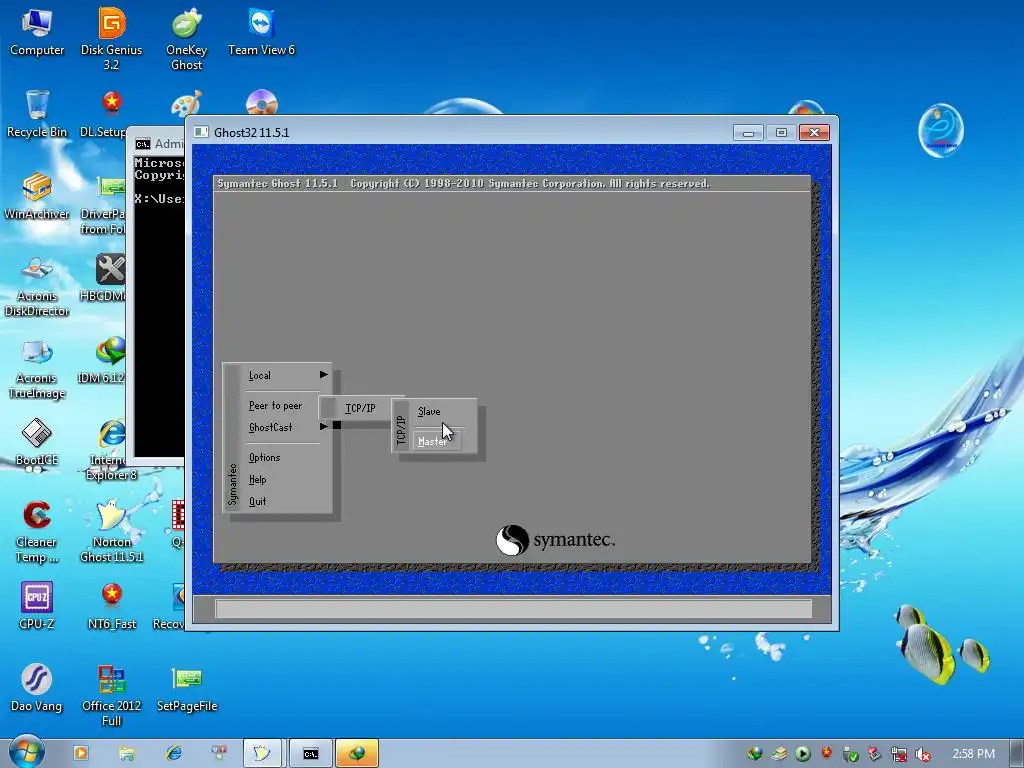Open WinArchiver desktop icon
The height and width of the screenshot is (768, 1024).
click(x=37, y=196)
